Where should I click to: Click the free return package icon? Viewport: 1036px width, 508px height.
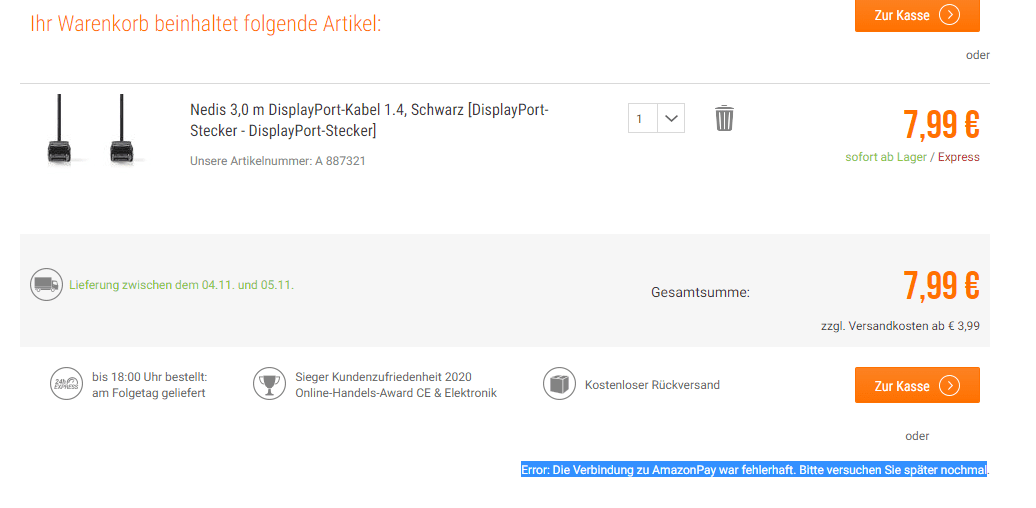pyautogui.click(x=559, y=384)
